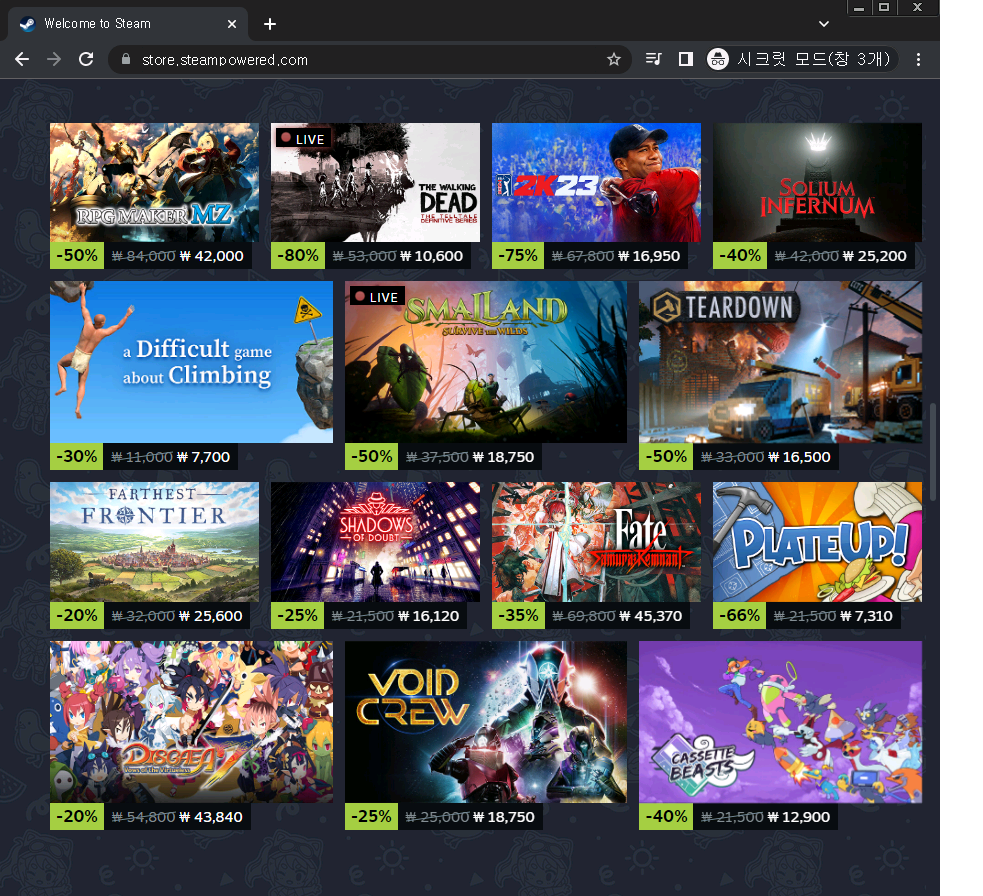Click the -50% discount on RPG Maker MZ
Image resolution: width=983 pixels, height=896 pixels.
77,255
